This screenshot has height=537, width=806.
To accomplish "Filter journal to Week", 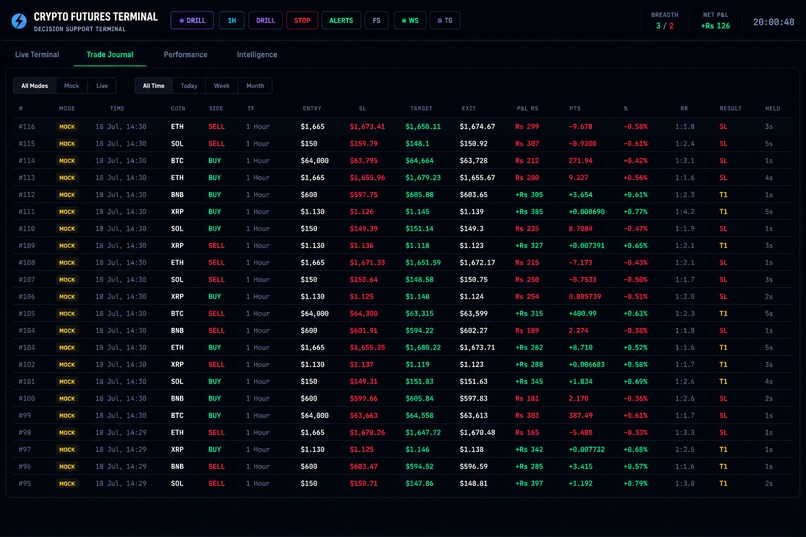I will (222, 86).
